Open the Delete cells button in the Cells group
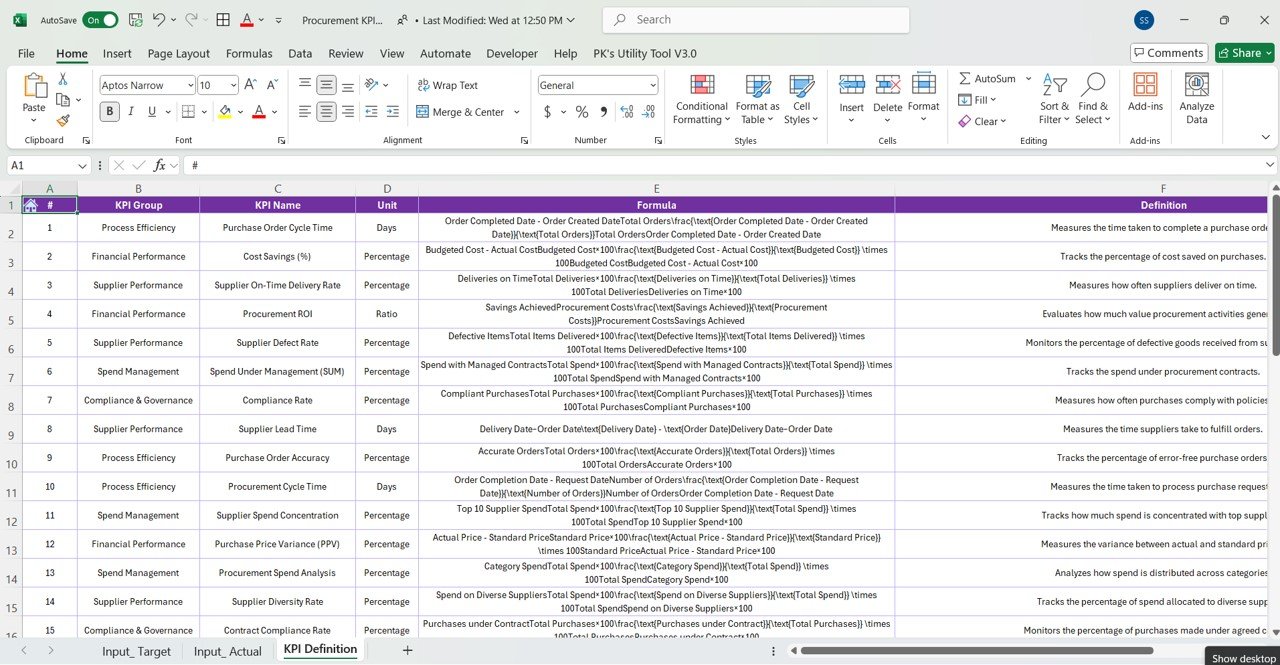Viewport: 1280px width, 665px height. [x=888, y=98]
